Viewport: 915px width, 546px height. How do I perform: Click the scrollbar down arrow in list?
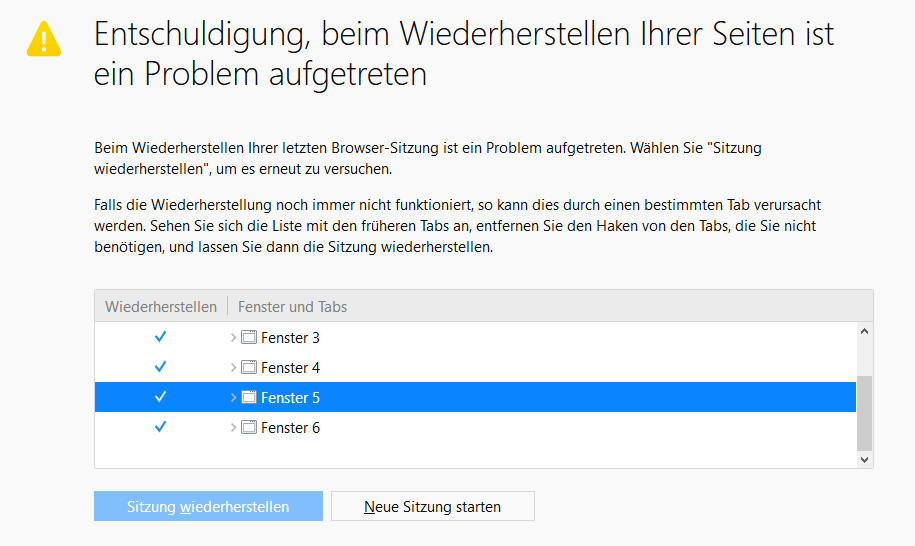(x=865, y=458)
